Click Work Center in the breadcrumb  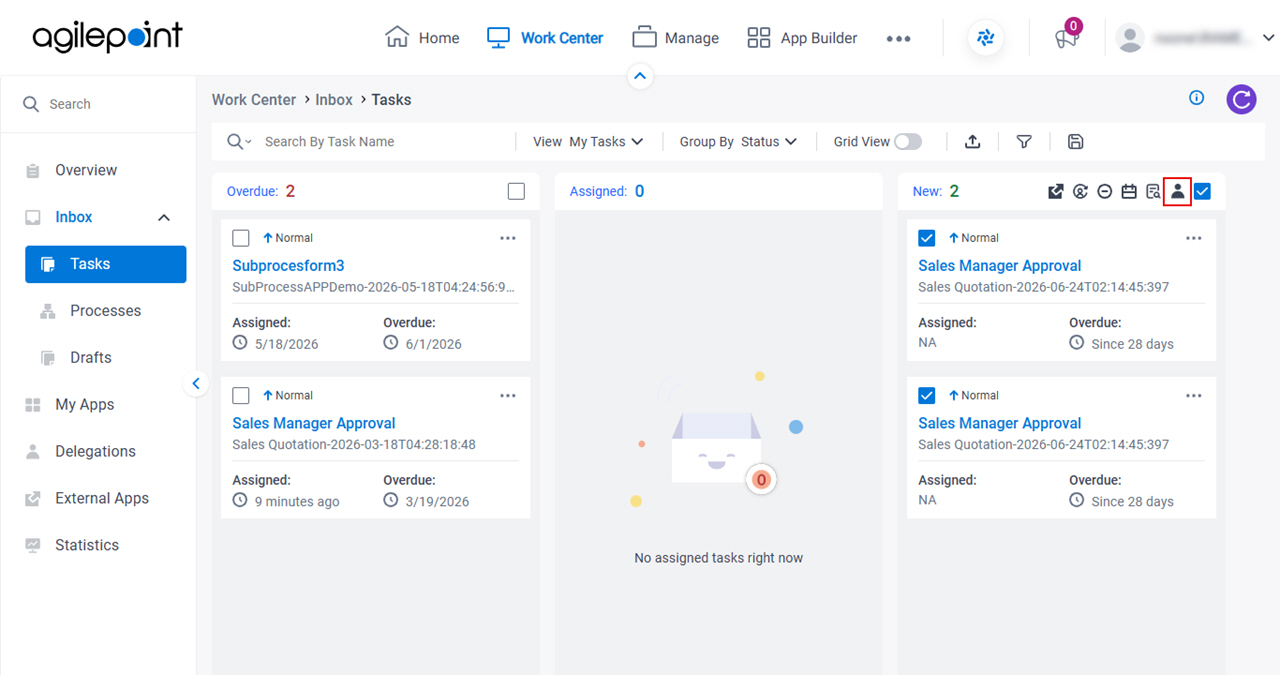pyautogui.click(x=254, y=100)
